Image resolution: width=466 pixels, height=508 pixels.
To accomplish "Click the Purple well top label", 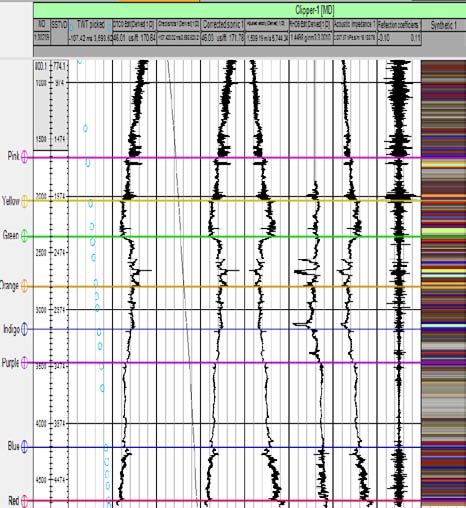I will 10,363.
